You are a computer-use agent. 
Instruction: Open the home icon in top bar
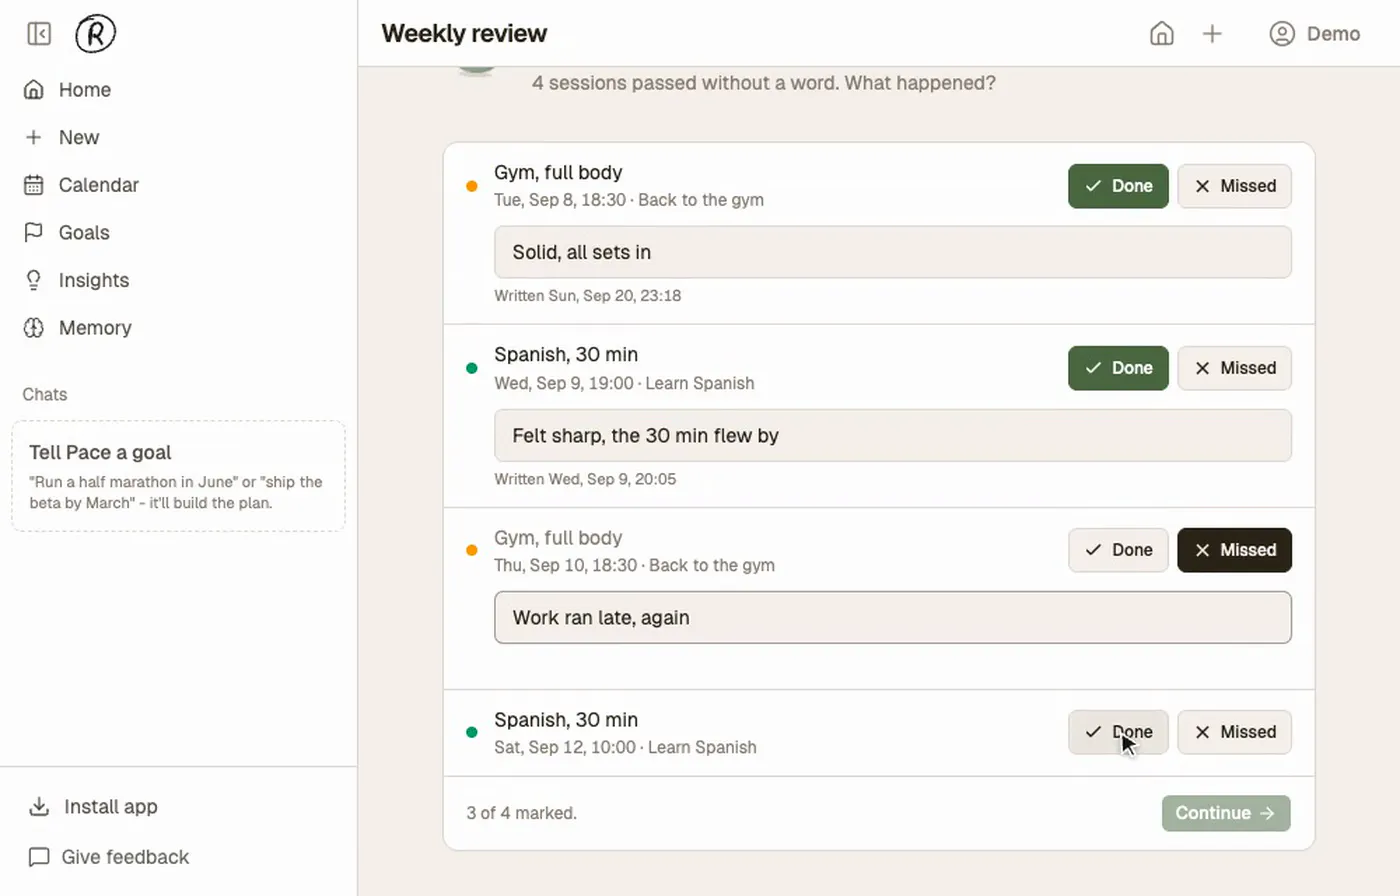pos(1161,34)
